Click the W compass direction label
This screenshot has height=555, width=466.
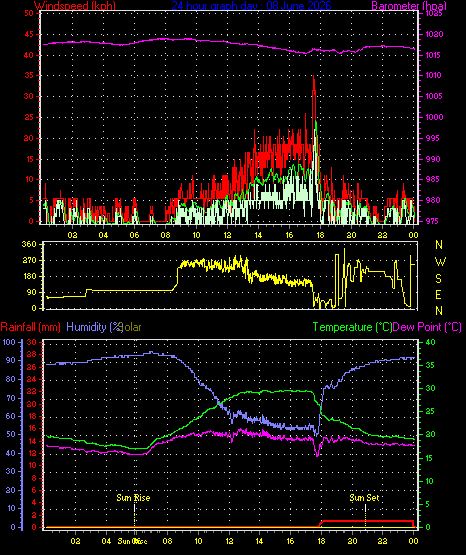click(440, 262)
